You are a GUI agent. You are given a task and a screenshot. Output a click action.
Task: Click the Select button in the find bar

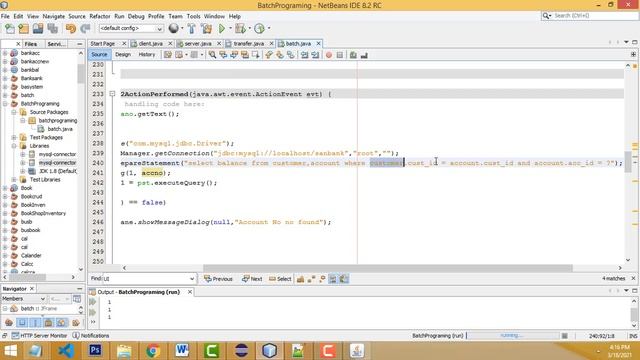click(280, 279)
